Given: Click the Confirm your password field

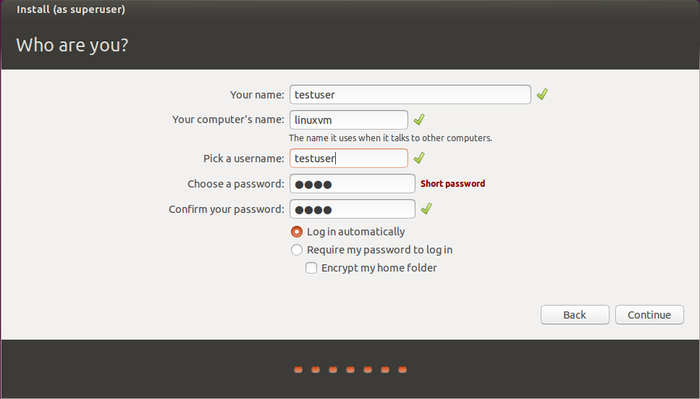Looking at the screenshot, I should 352,209.
